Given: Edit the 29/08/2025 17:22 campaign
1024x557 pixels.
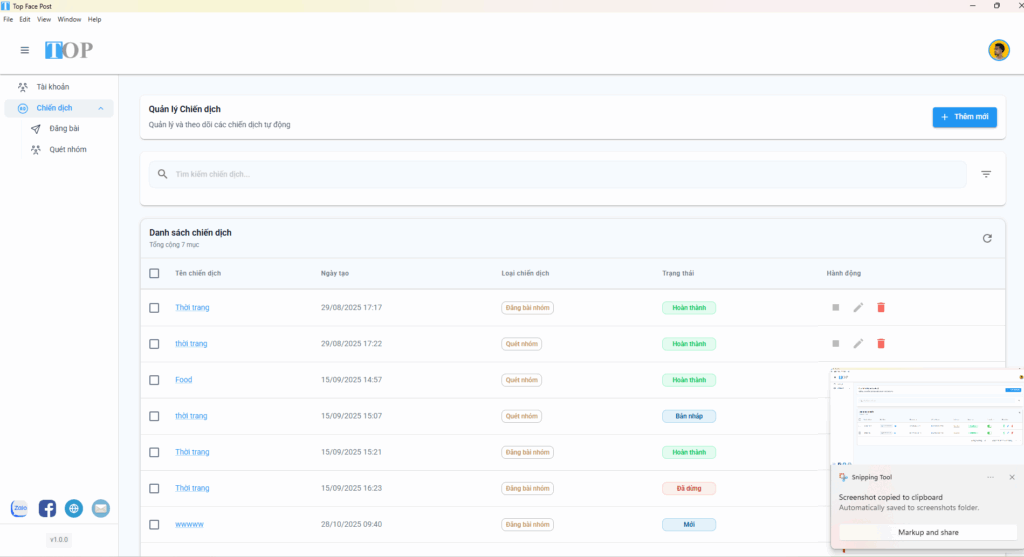Looking at the screenshot, I should coord(858,343).
